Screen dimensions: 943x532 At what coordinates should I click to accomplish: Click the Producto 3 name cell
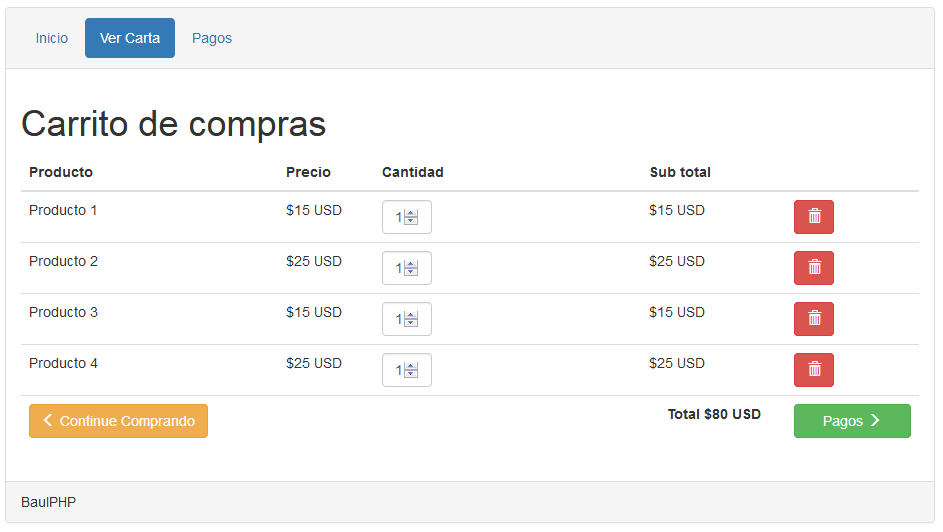pos(63,313)
